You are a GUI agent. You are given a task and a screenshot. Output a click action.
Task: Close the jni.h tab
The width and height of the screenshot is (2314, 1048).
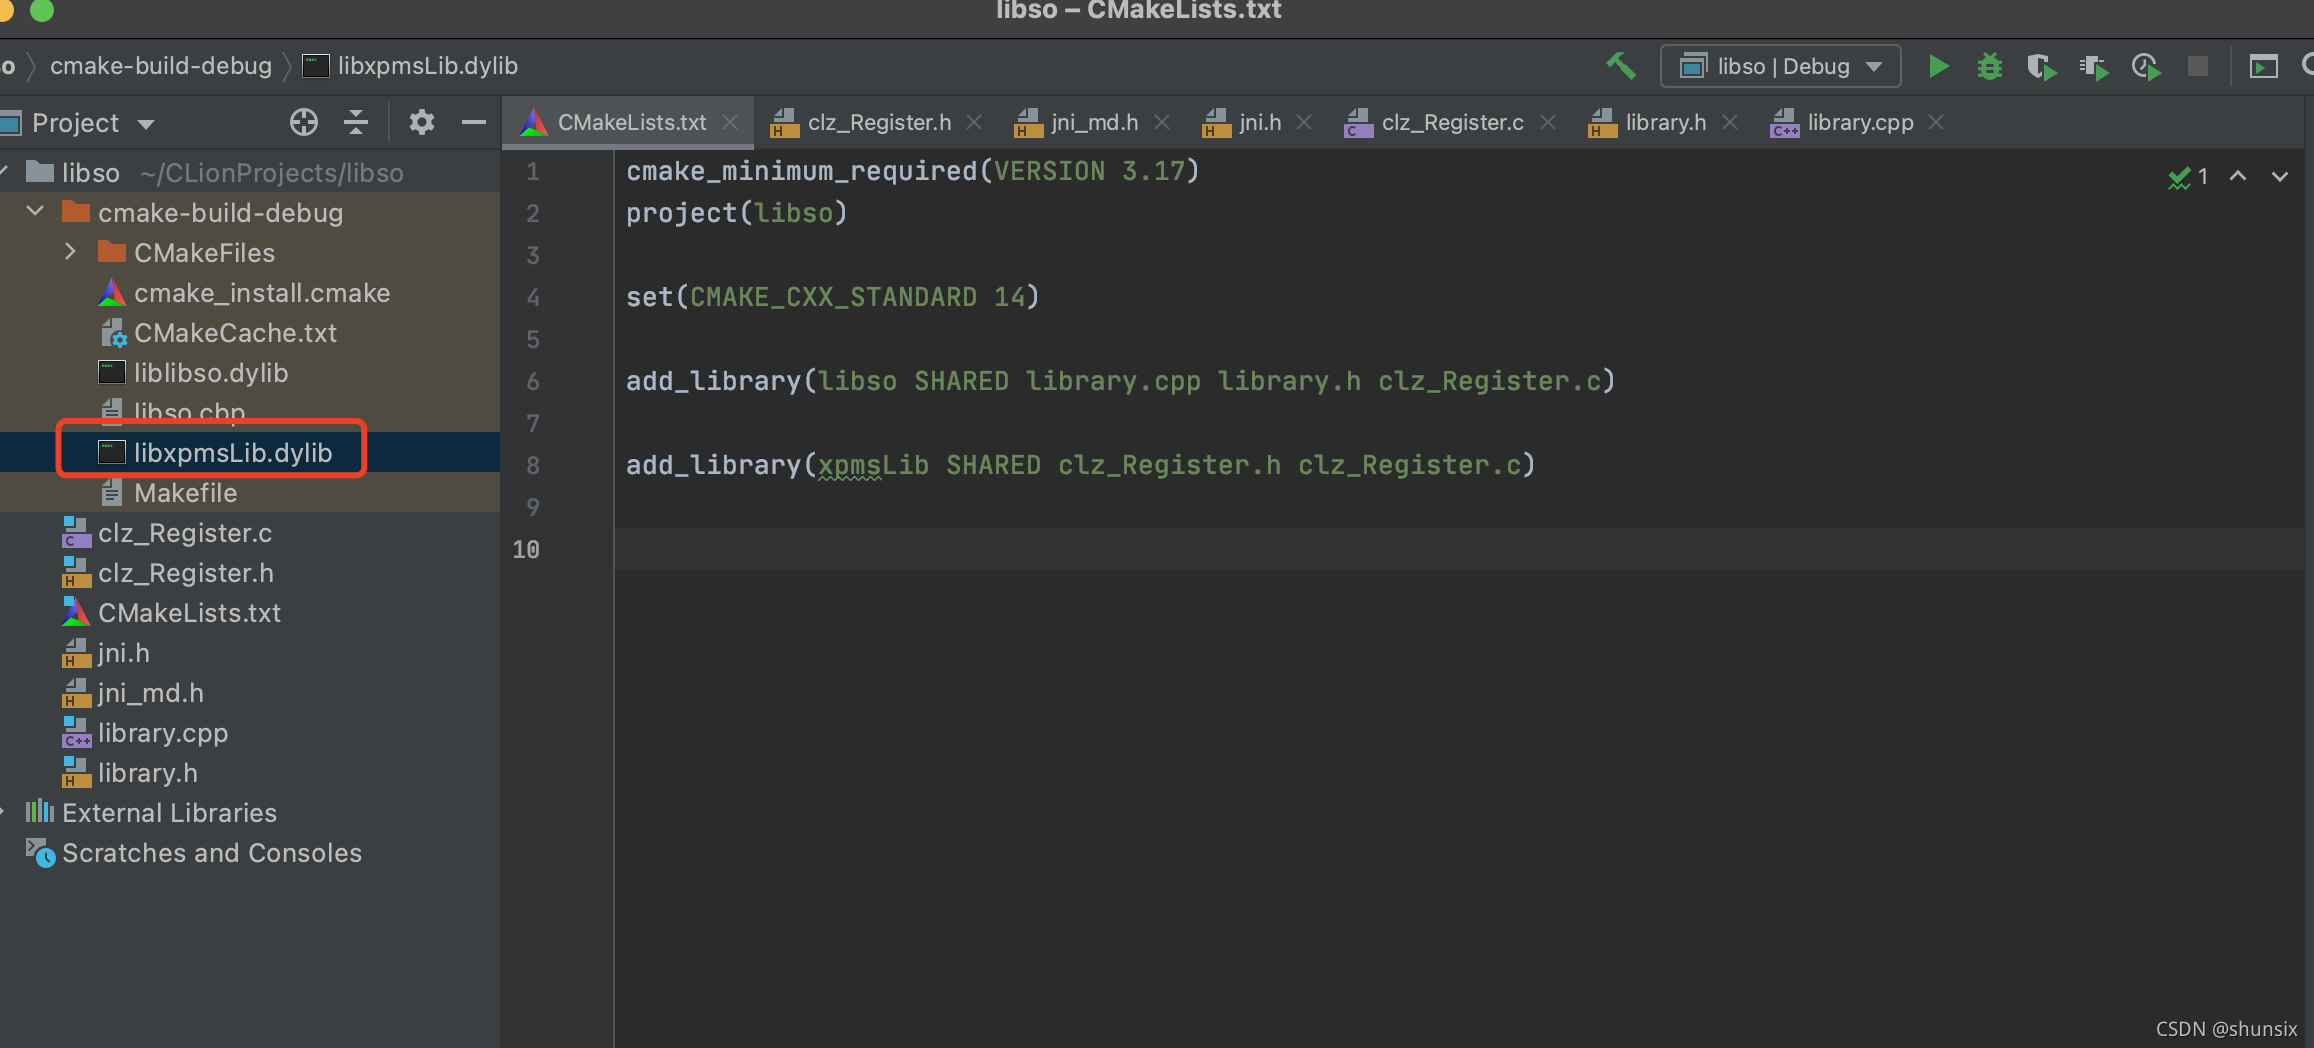click(x=1304, y=122)
